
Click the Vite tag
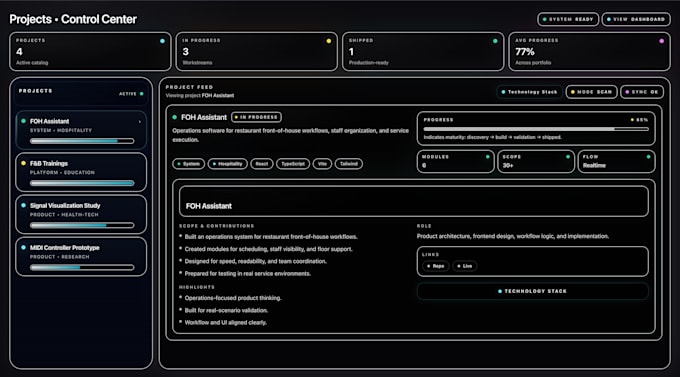[x=322, y=164]
